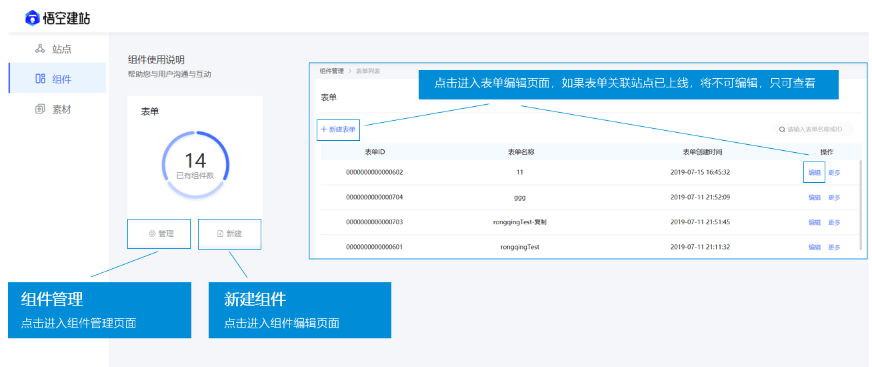Click the 组件 blocks icon
This screenshot has height=367, width=872.
click(x=40, y=78)
